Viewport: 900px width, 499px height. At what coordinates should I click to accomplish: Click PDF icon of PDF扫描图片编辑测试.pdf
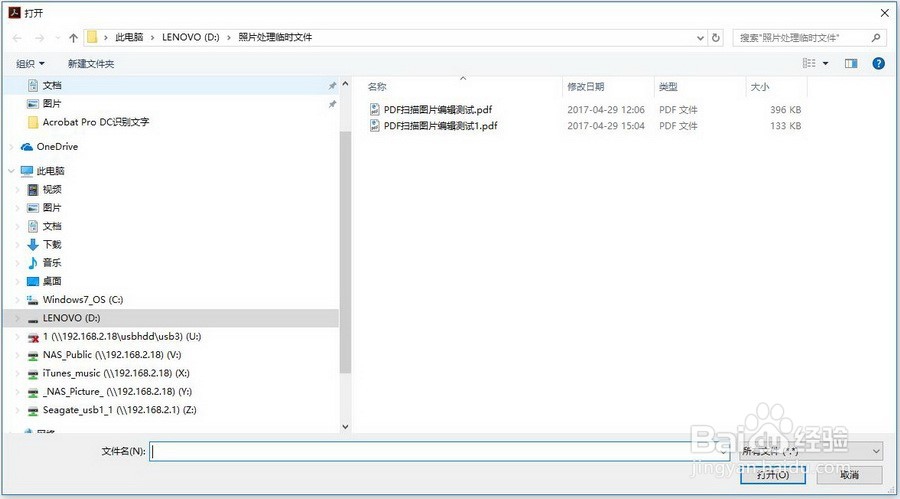coord(375,109)
